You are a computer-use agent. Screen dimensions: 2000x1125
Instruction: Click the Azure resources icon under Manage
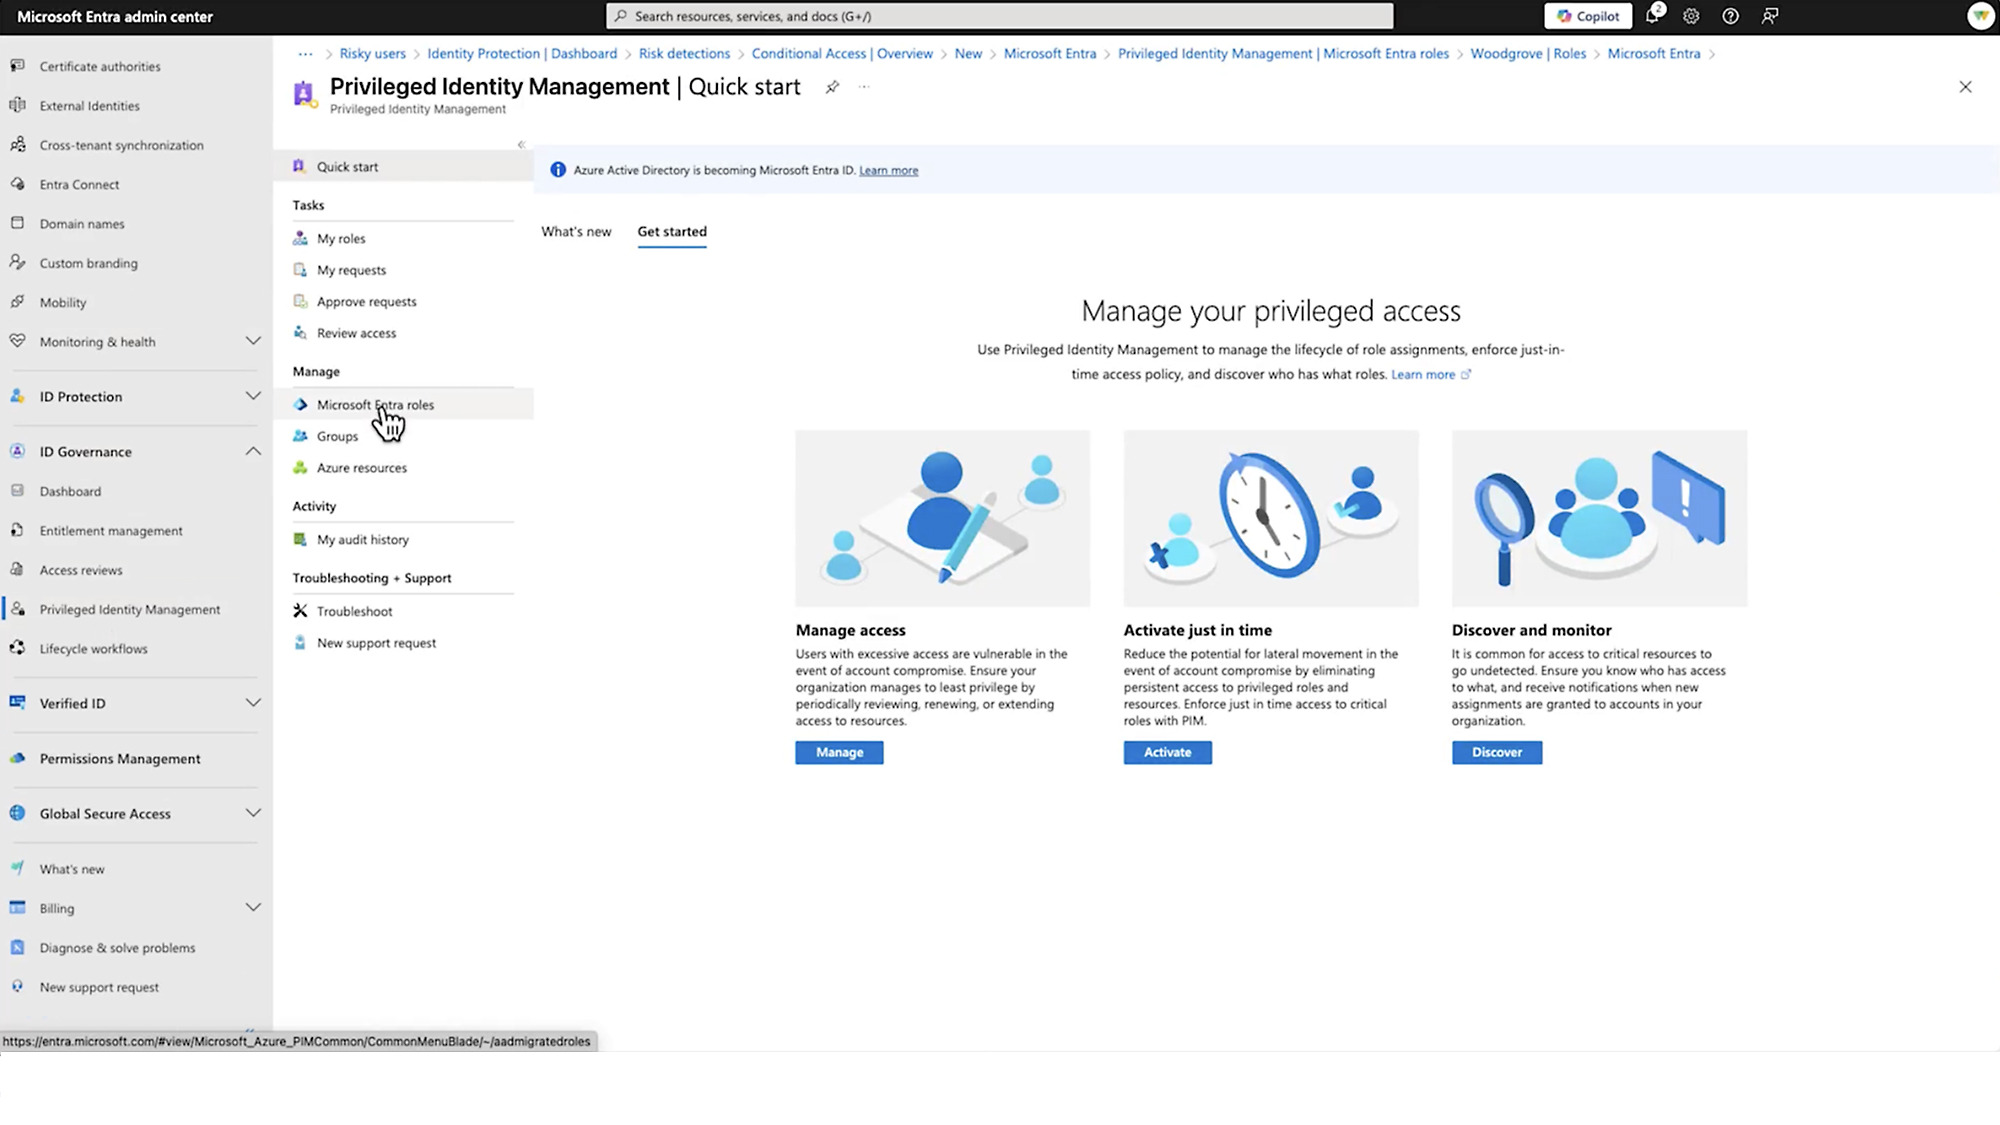click(x=300, y=468)
